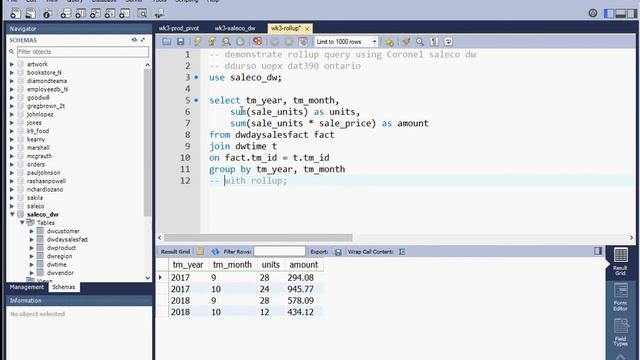This screenshot has width=640, height=360.
Task: Click the create new table icon
Action: [80, 13]
